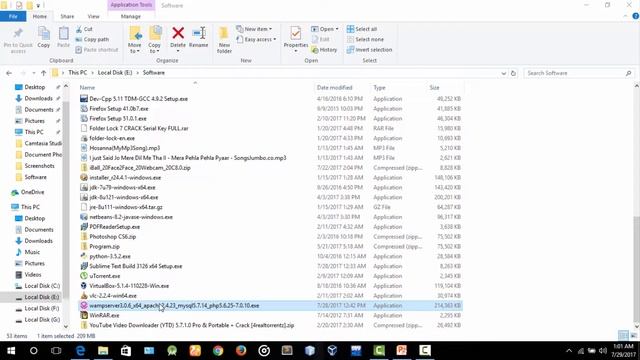Select Screenshots folder in navigation pane
640x360 pixels.
[39, 166]
